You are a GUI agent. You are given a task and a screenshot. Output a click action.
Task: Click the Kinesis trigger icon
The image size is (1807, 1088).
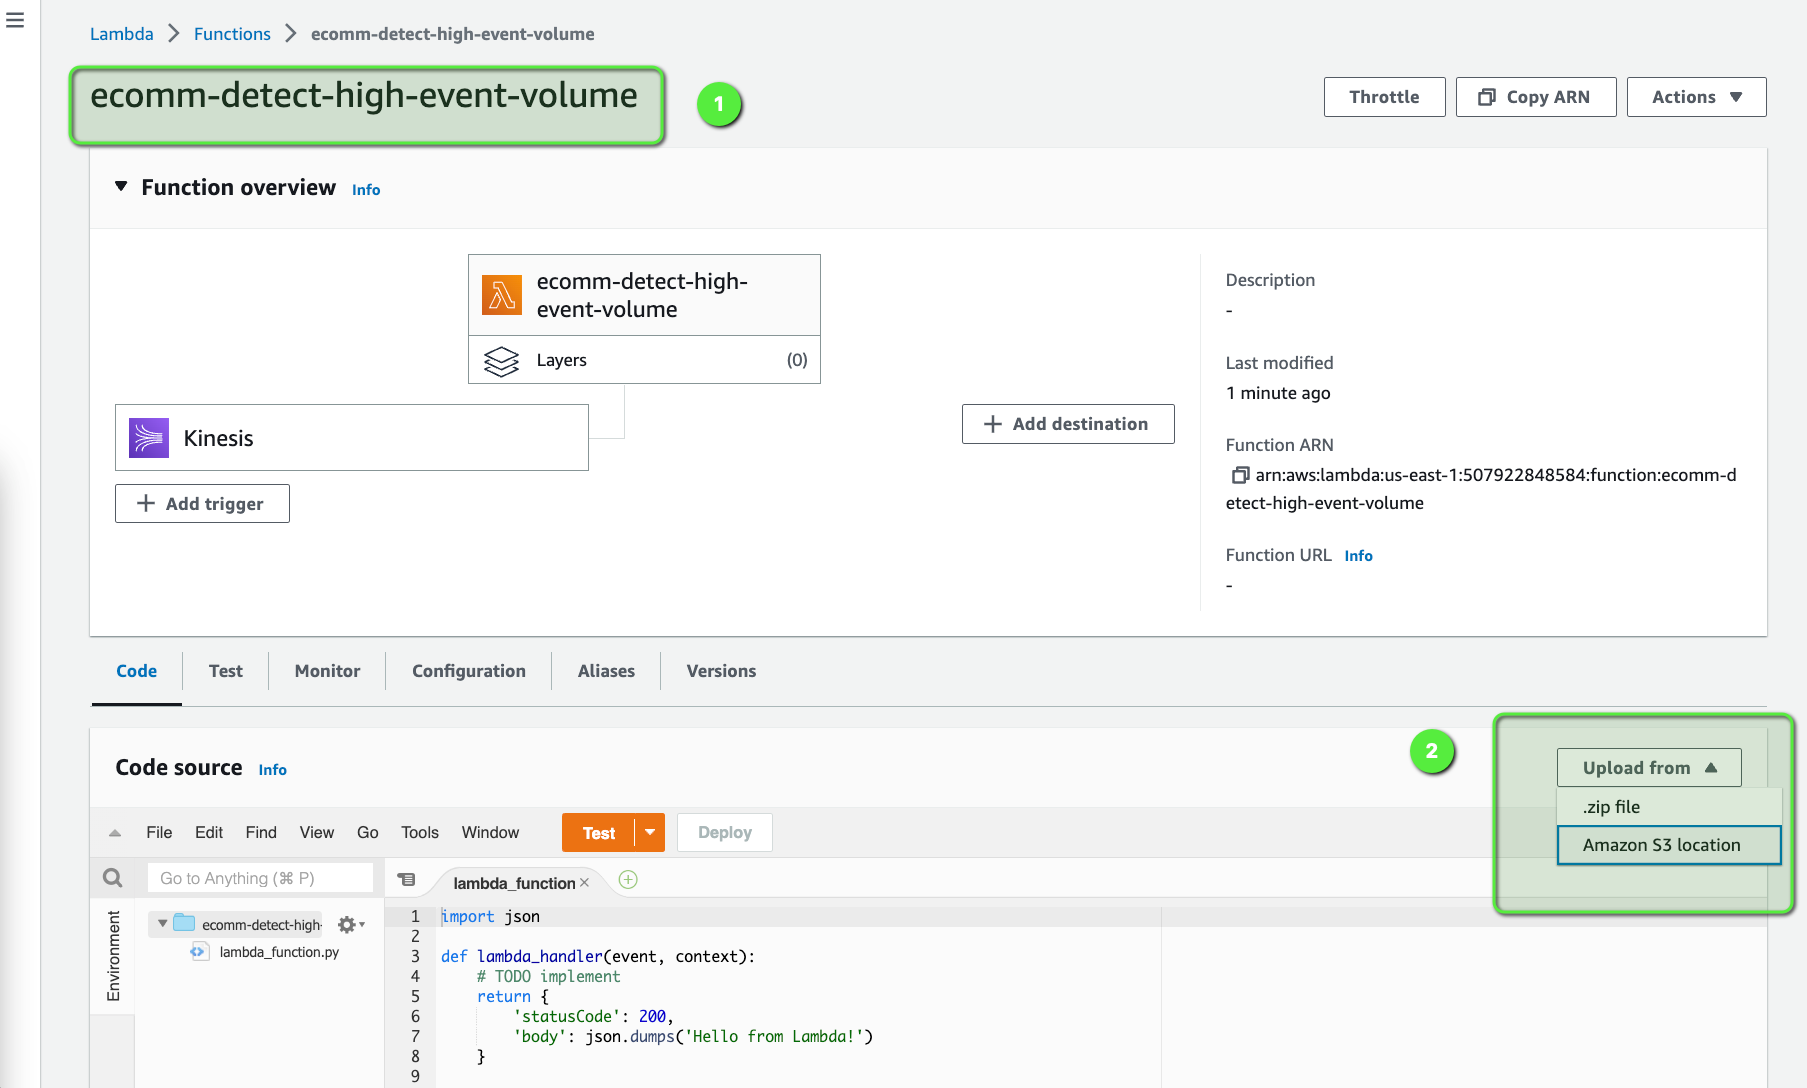coord(149,438)
